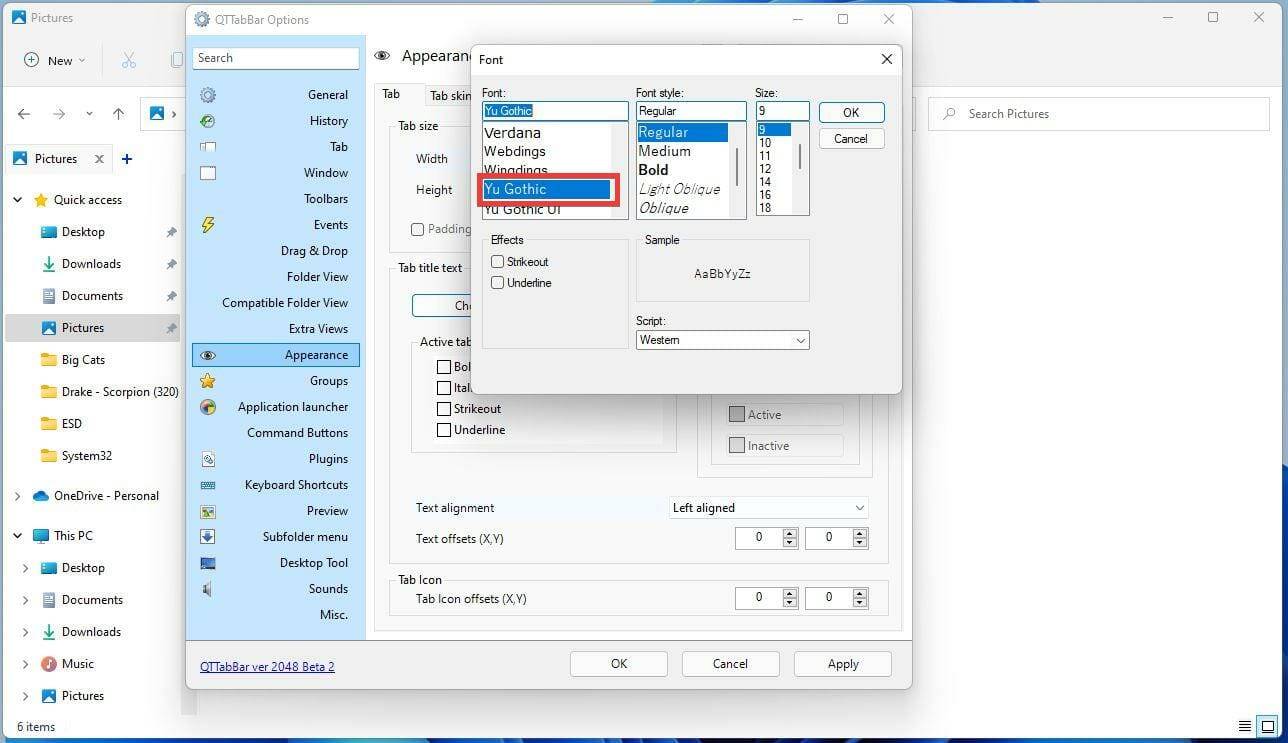Select the Events lightning bolt icon
This screenshot has width=1288, height=743.
pos(208,225)
